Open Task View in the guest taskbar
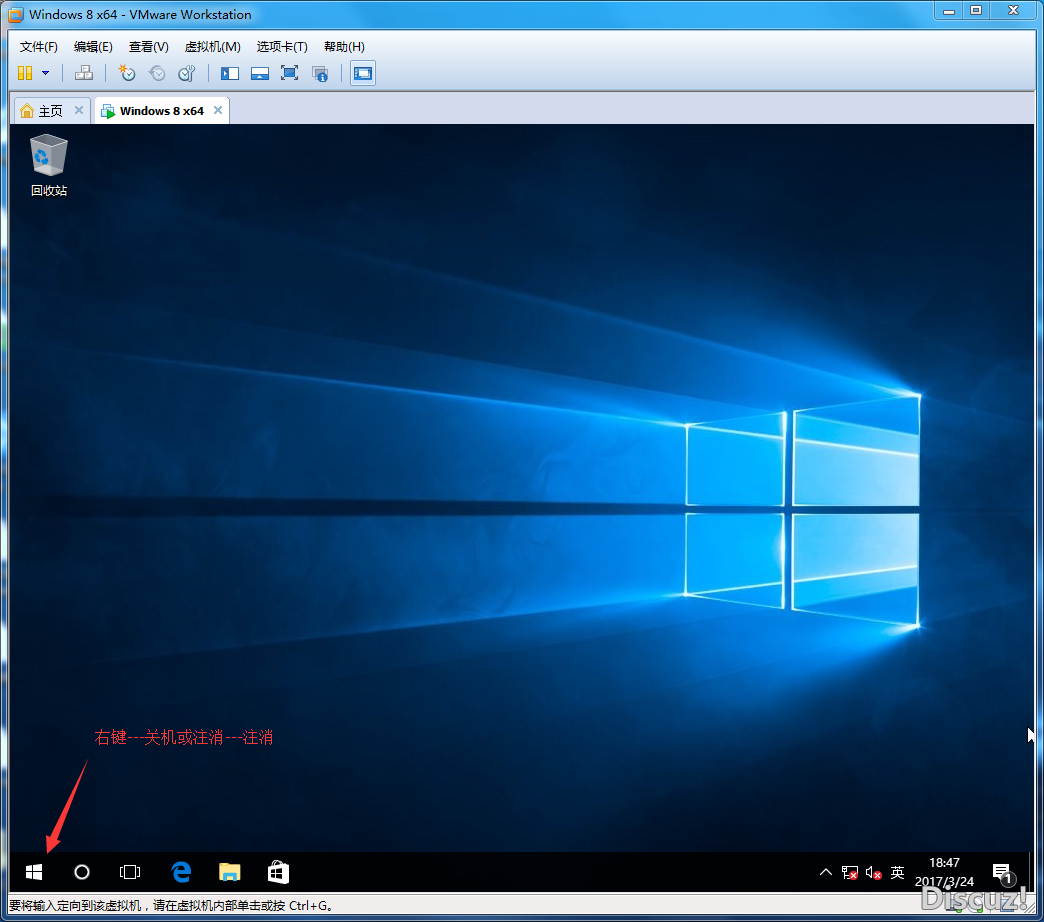 (130, 872)
